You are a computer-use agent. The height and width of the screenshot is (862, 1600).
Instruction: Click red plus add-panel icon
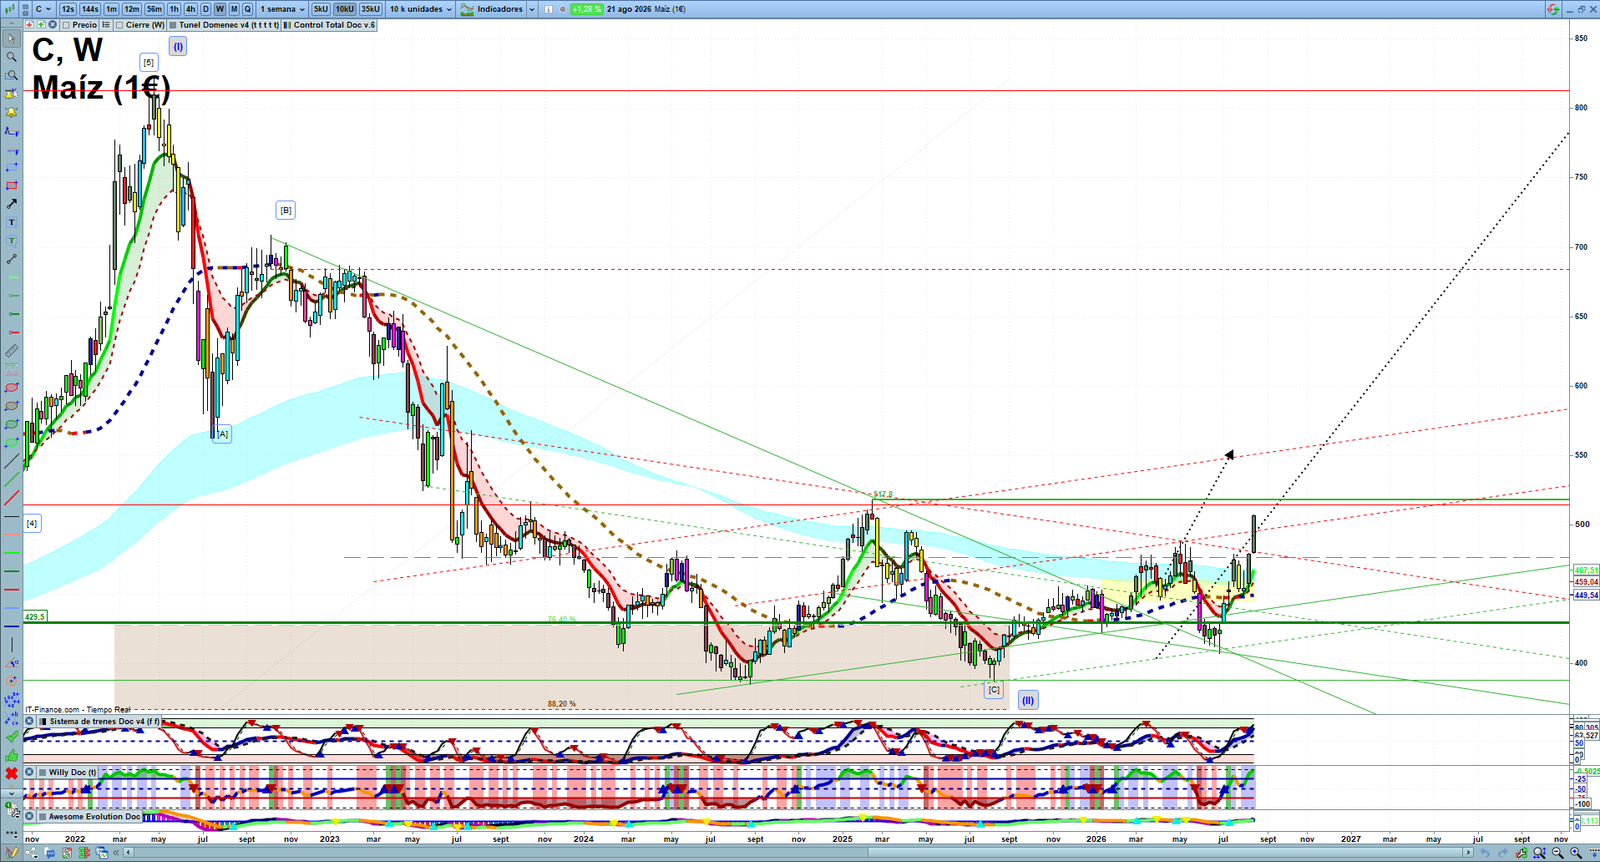click(x=29, y=25)
